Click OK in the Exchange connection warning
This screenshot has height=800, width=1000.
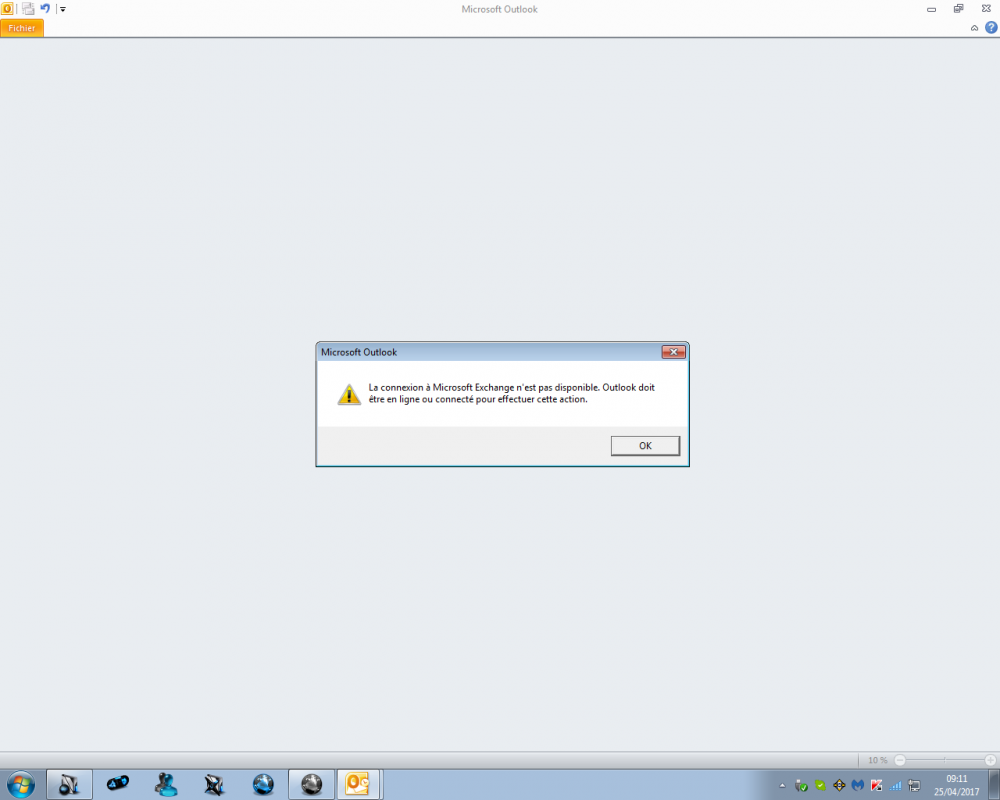[645, 445]
